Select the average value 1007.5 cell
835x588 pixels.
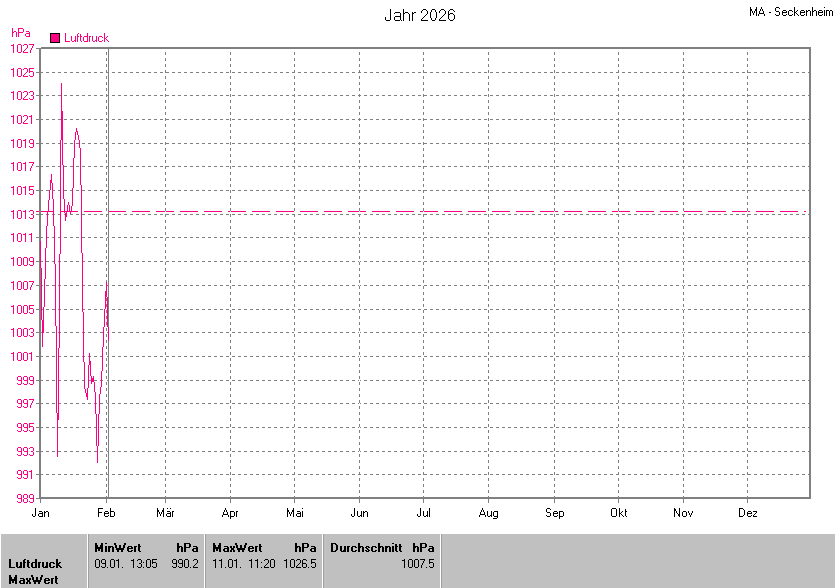[417, 564]
